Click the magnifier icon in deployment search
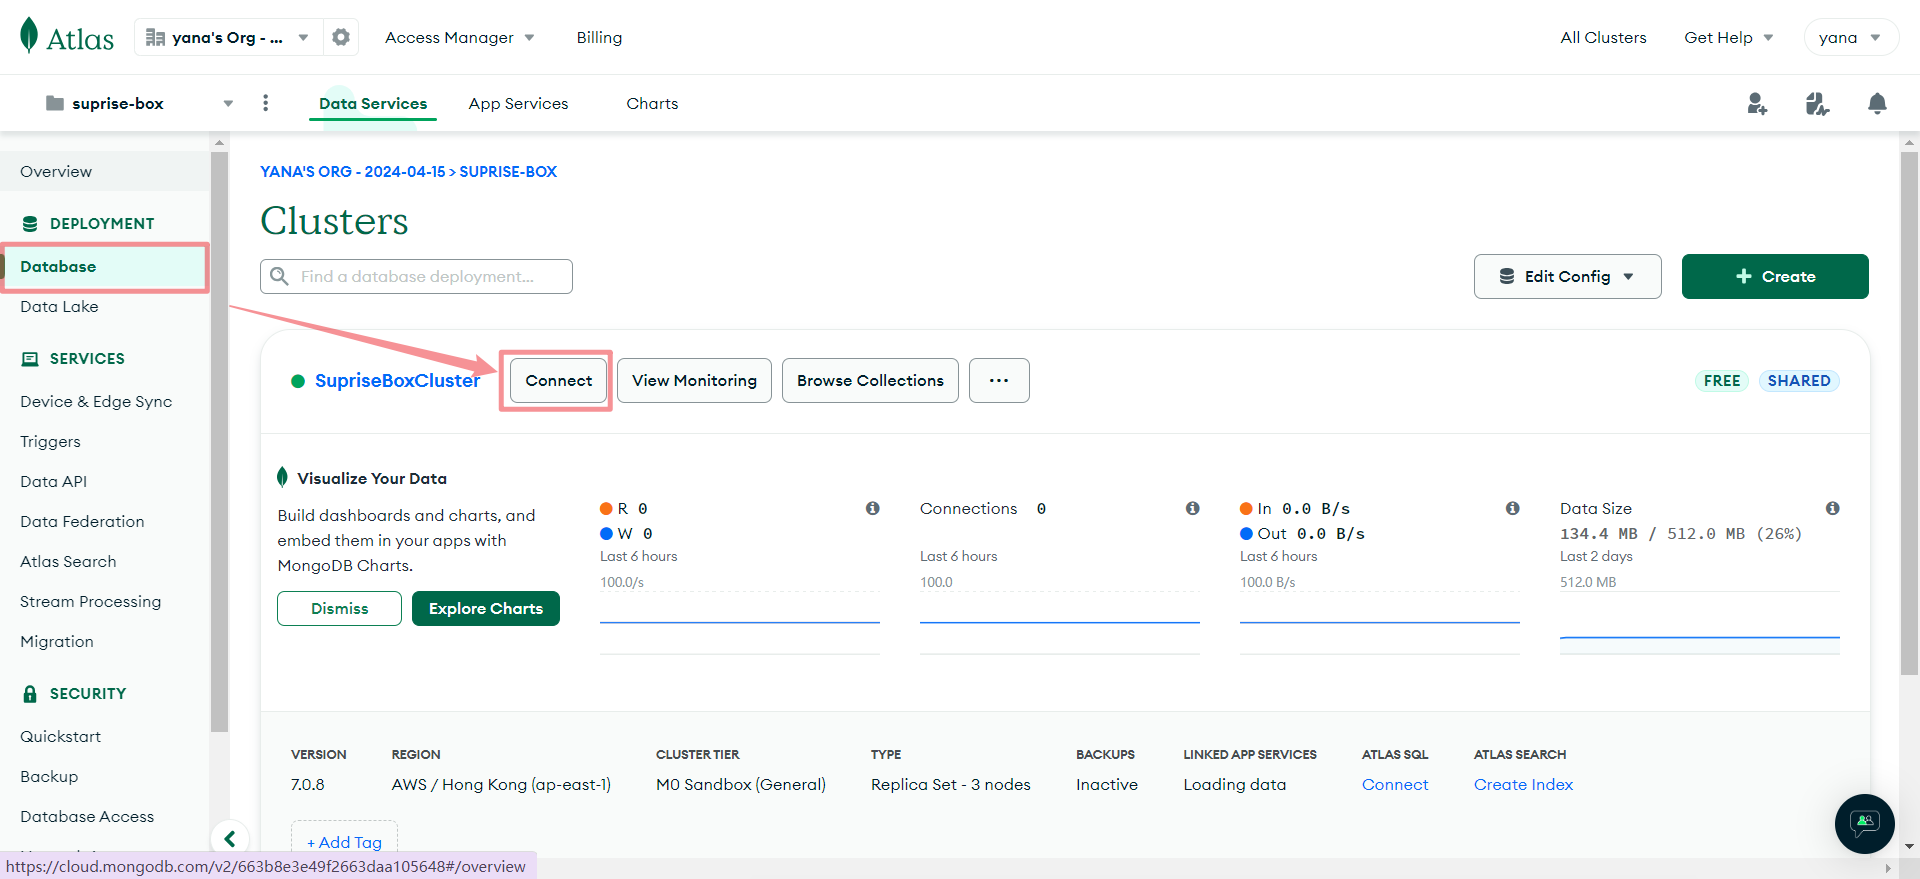The width and height of the screenshot is (1920, 879). [280, 276]
